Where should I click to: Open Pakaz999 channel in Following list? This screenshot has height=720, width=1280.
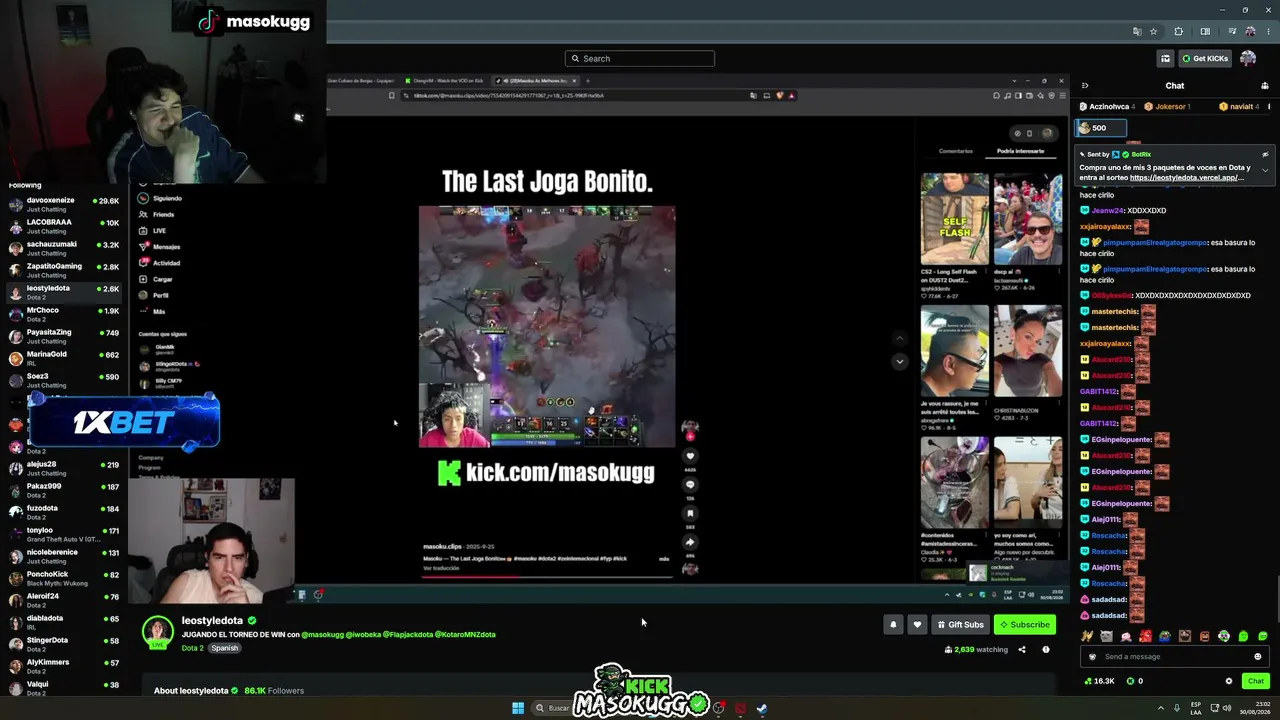coord(63,490)
